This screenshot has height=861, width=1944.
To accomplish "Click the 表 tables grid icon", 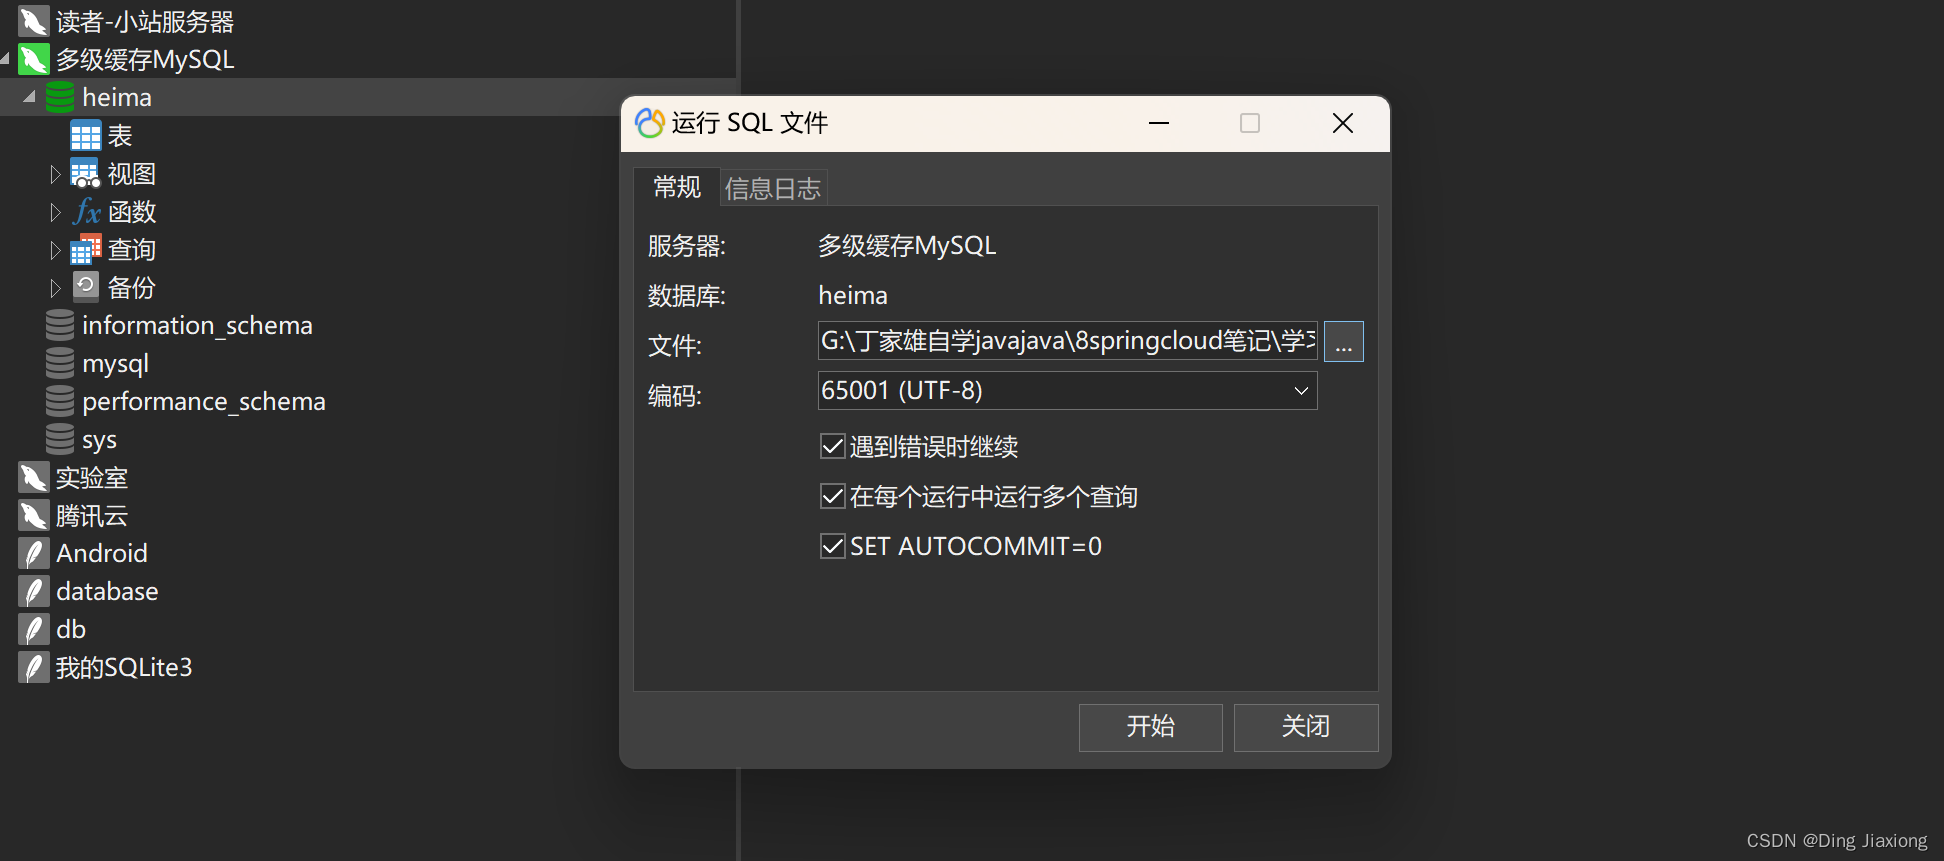I will coord(86,136).
